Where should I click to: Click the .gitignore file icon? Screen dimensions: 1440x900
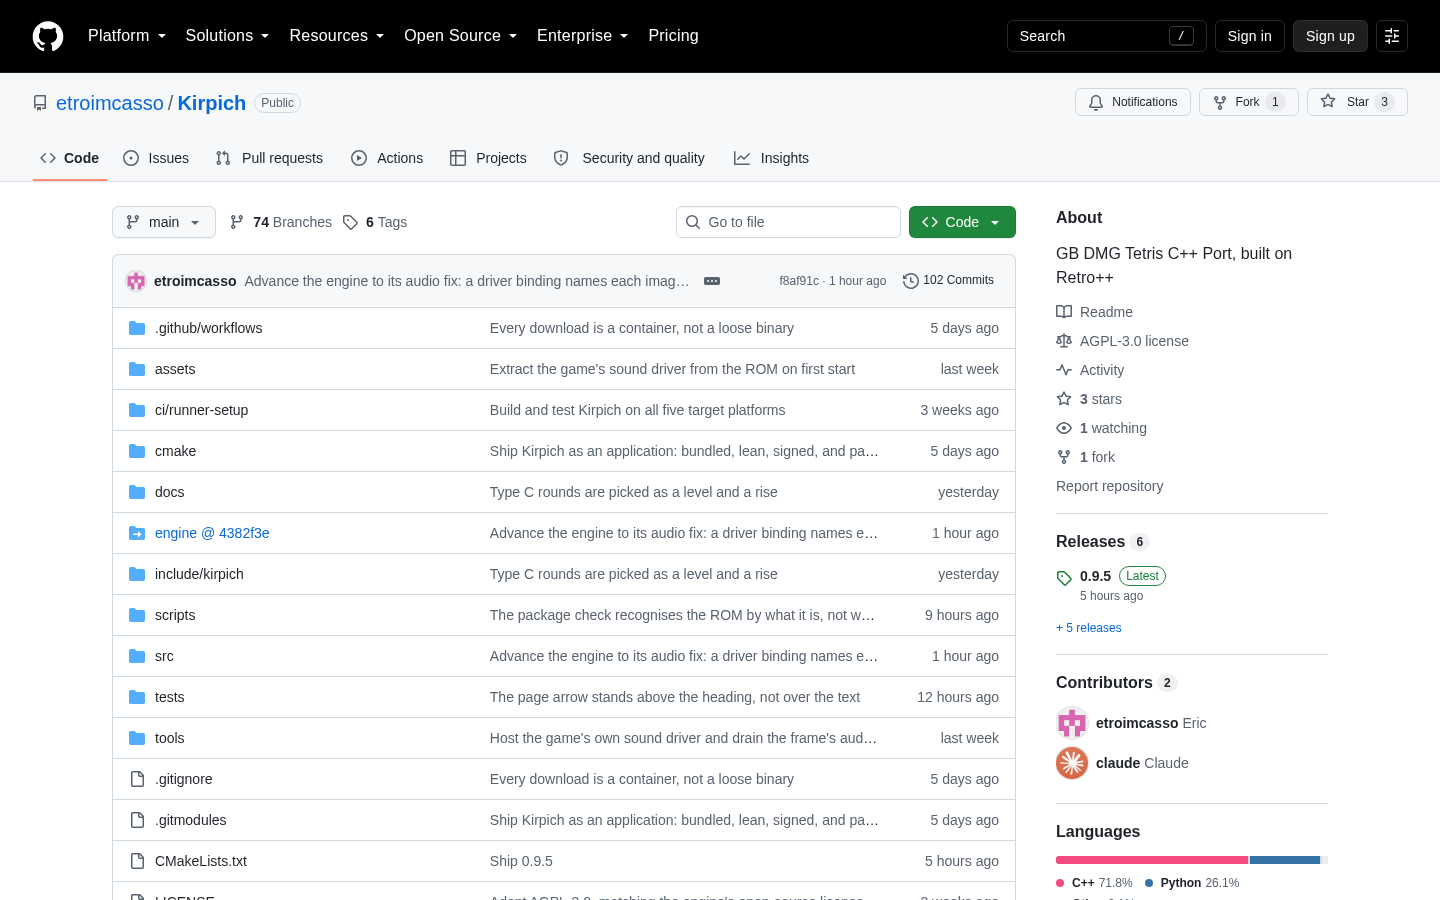coord(137,779)
